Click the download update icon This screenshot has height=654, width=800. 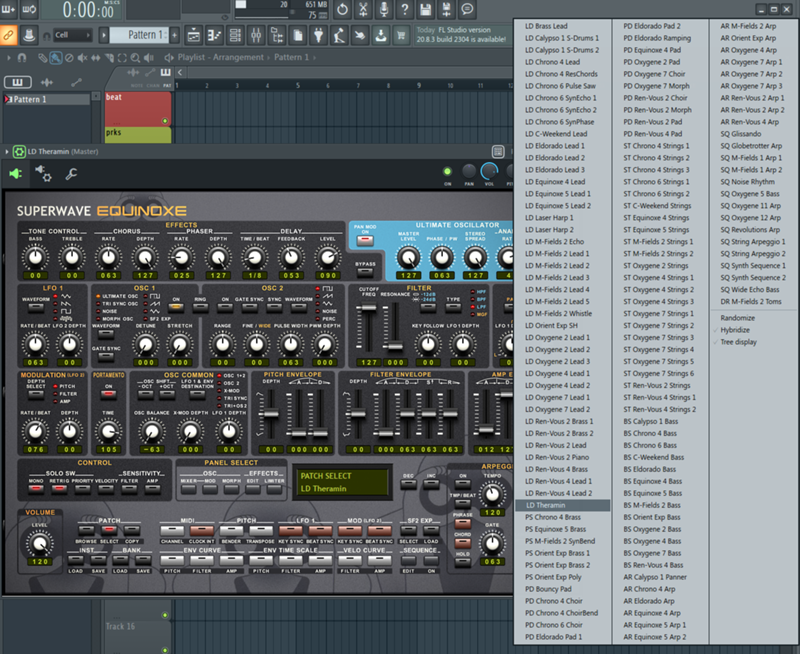[x=381, y=35]
